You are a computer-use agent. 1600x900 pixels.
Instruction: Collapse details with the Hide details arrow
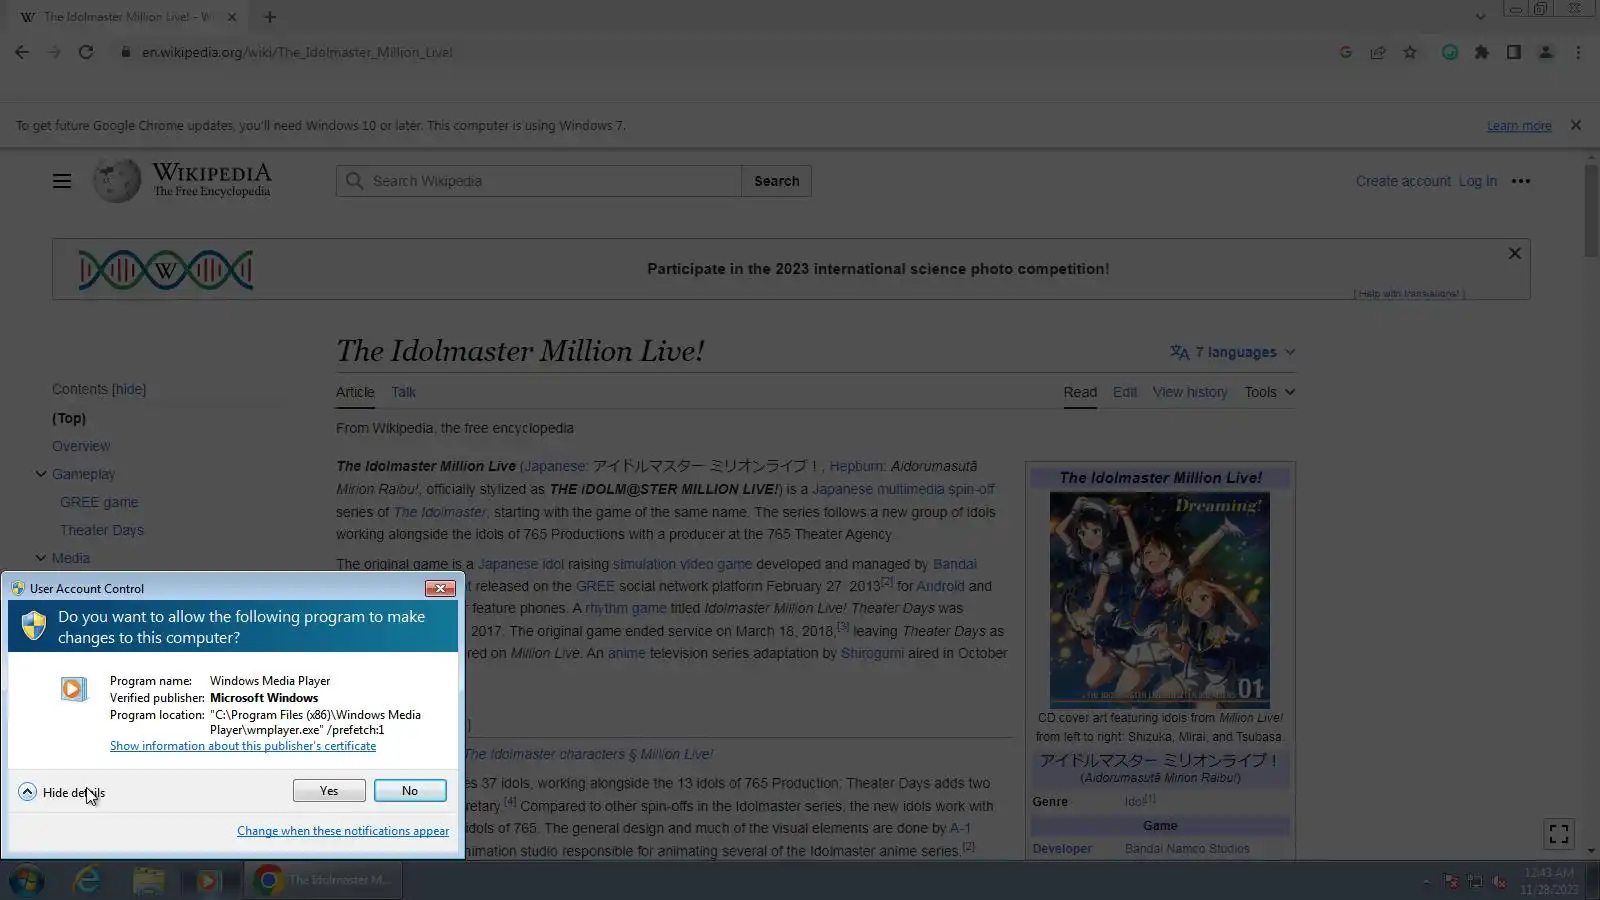(27, 792)
